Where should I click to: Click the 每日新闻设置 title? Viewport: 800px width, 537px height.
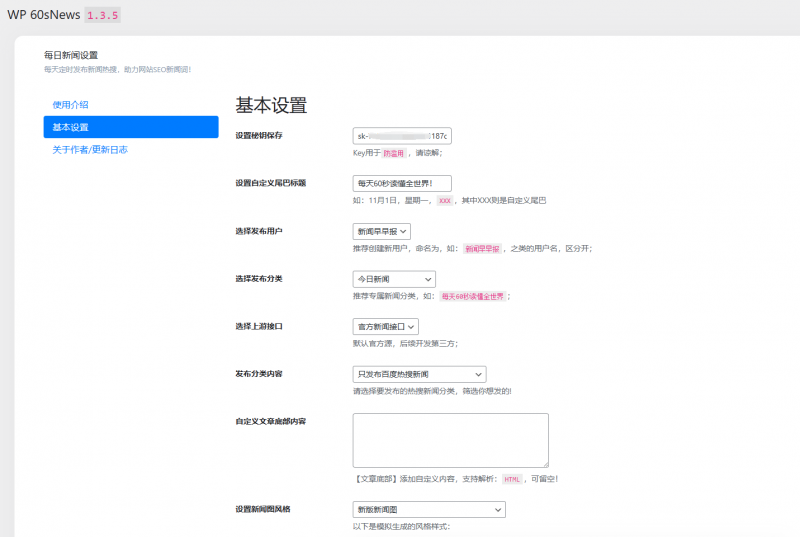tap(71, 55)
